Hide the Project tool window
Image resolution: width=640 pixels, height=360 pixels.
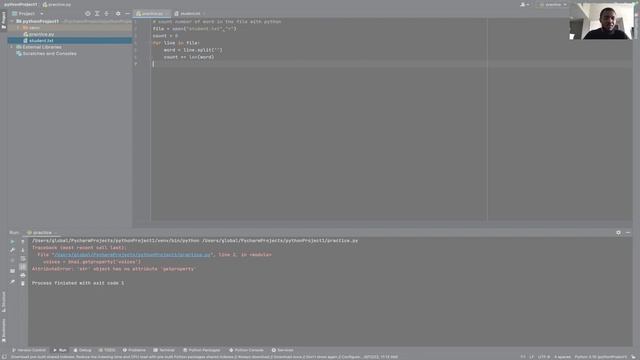click(127, 13)
